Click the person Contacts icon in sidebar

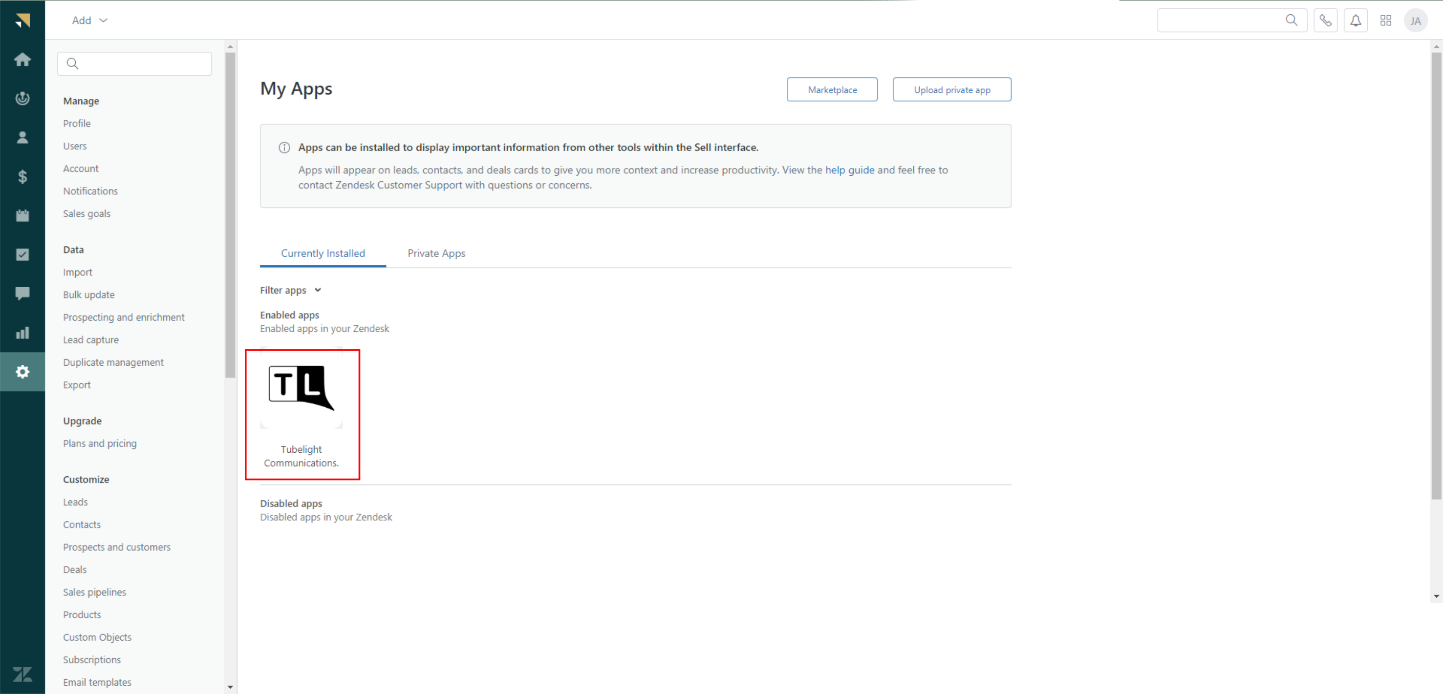point(22,137)
